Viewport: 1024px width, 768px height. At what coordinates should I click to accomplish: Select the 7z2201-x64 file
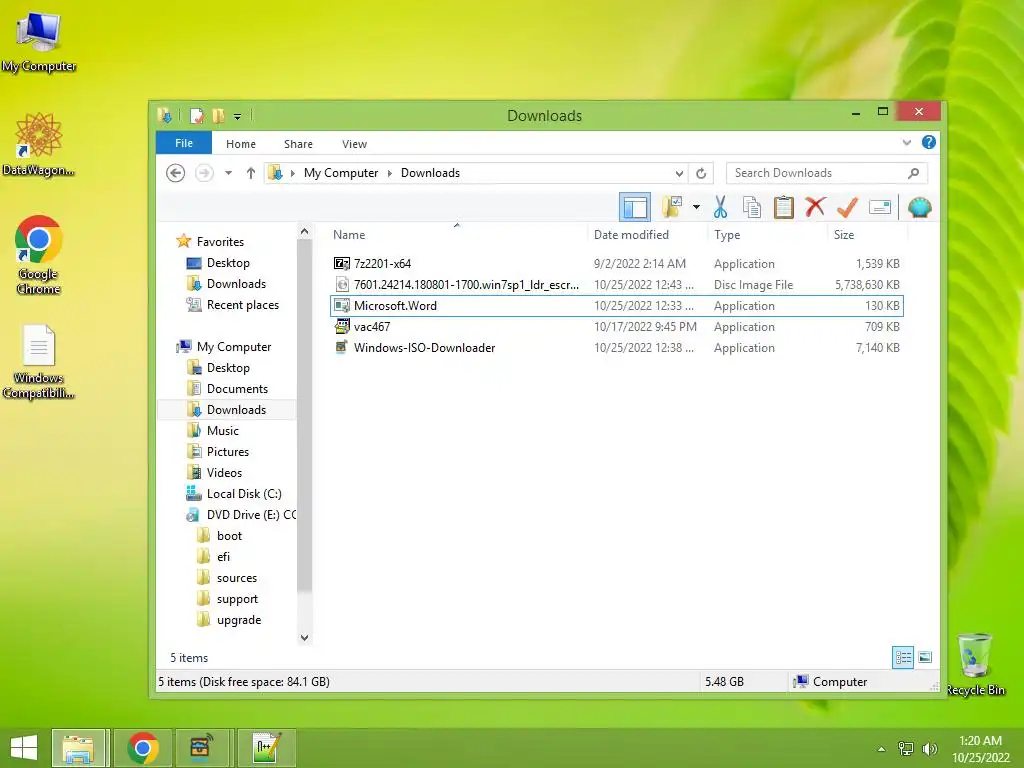tap(616, 264)
